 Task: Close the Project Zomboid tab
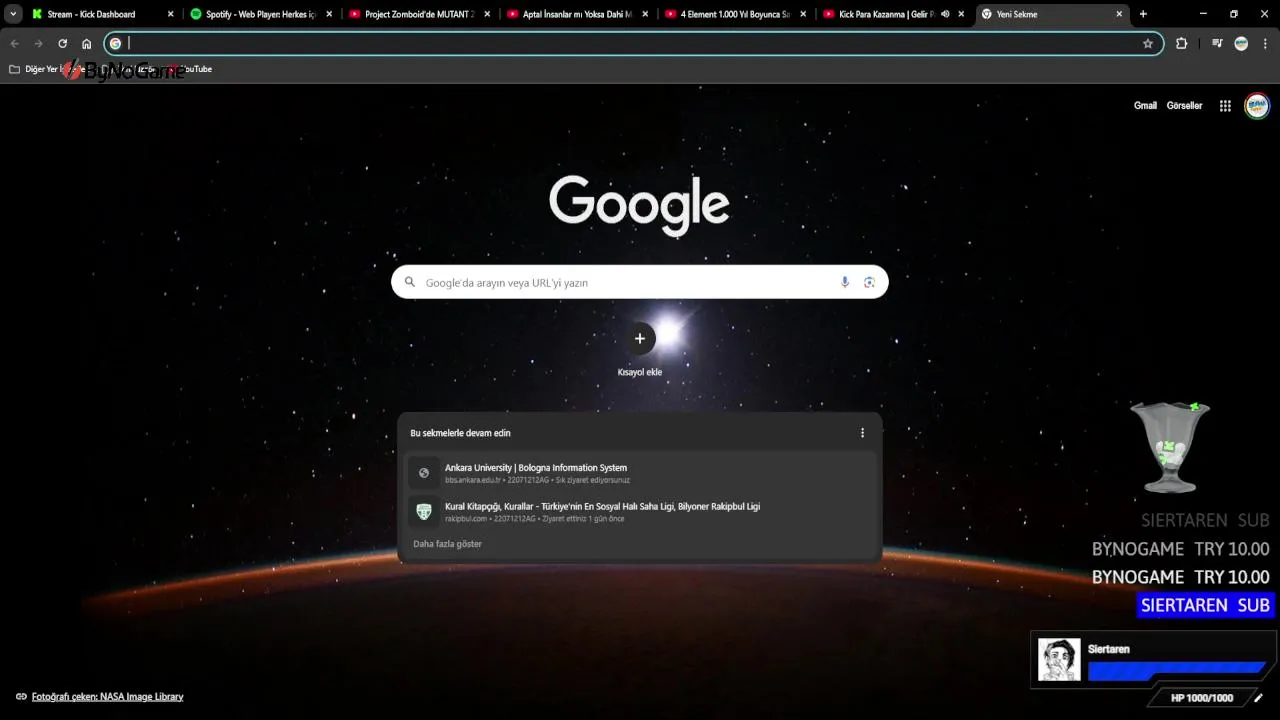tap(487, 14)
